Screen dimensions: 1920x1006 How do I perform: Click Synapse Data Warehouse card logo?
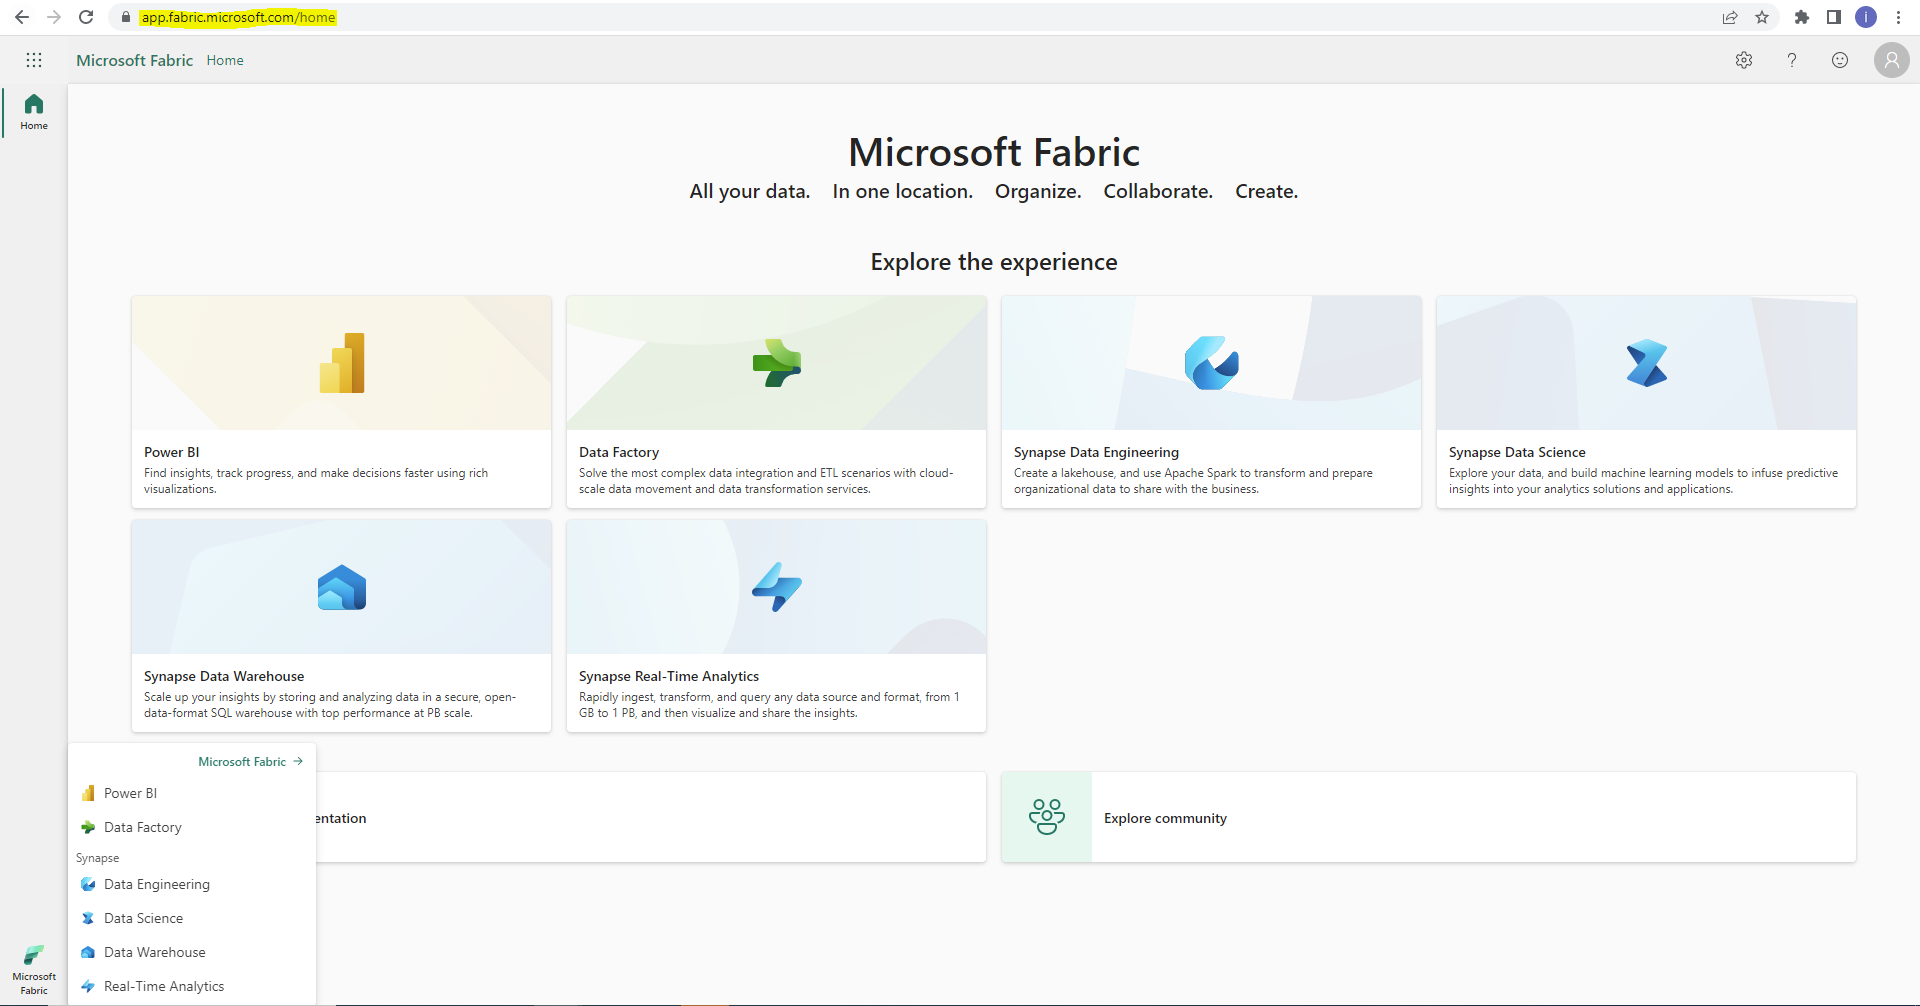(x=342, y=587)
